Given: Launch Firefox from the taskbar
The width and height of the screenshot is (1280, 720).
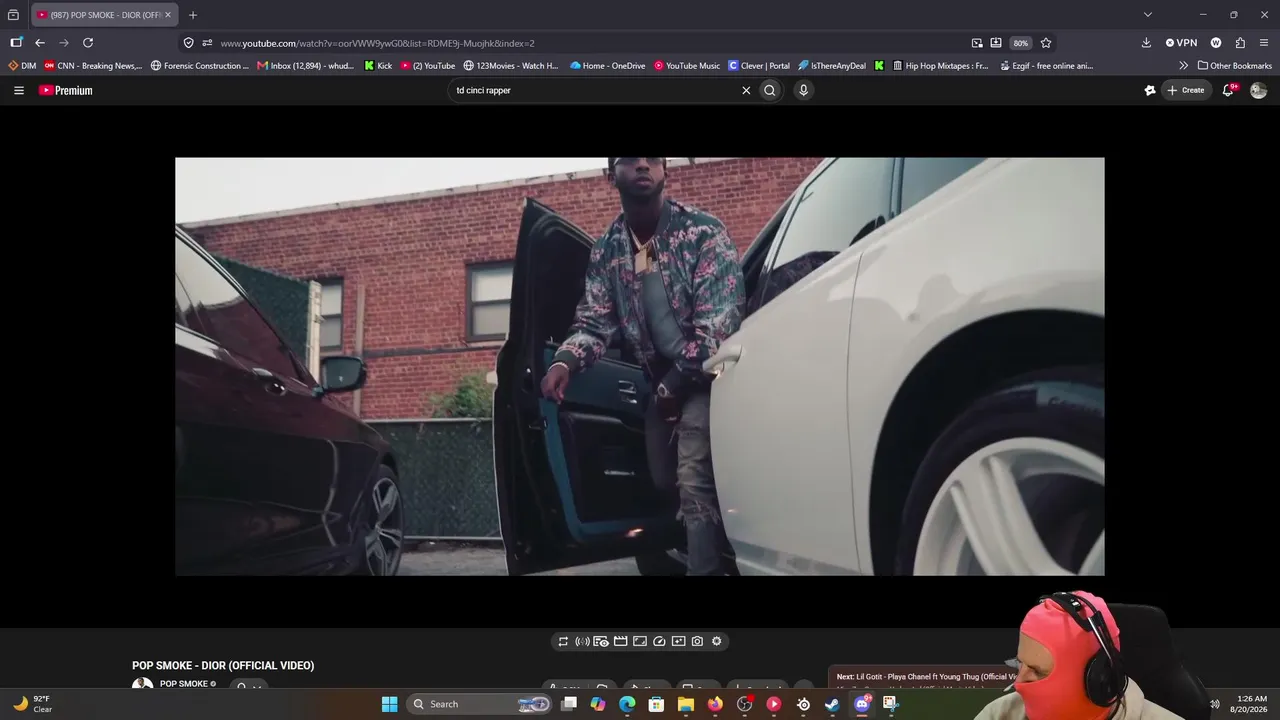Looking at the screenshot, I should (x=715, y=704).
